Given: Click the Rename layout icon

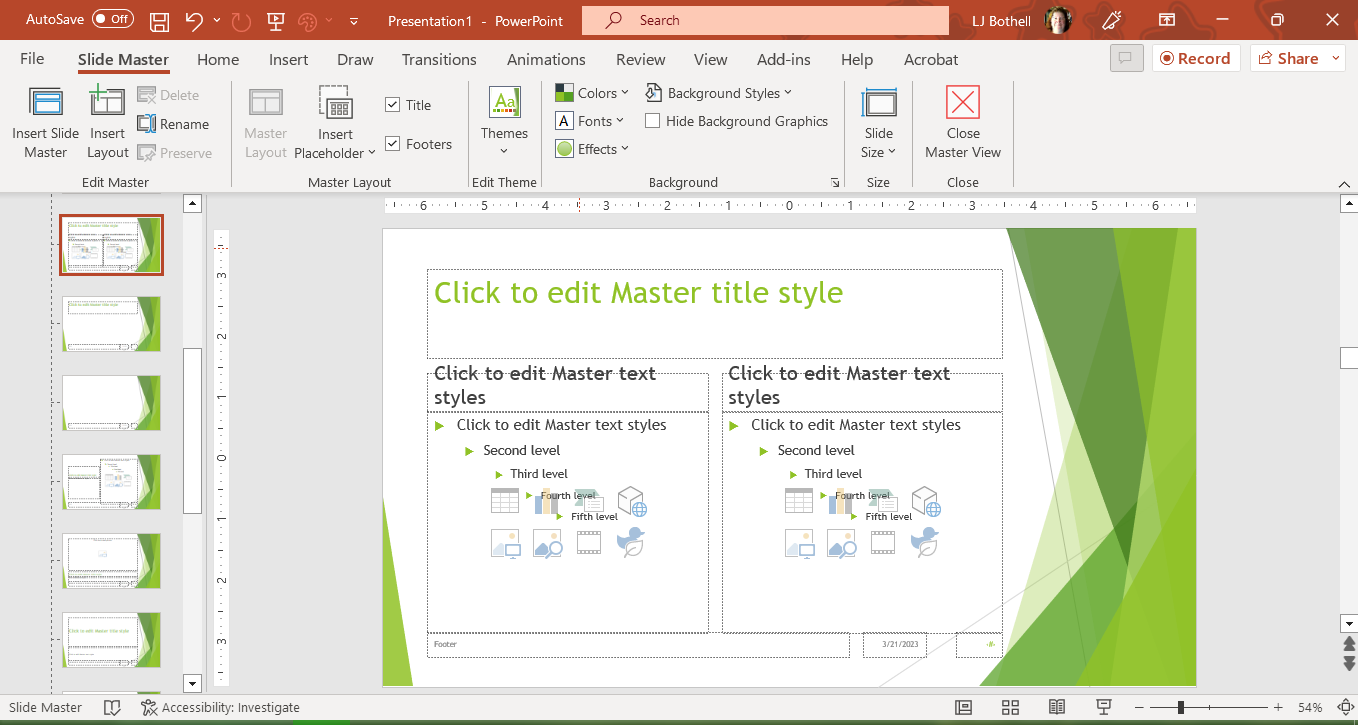Looking at the screenshot, I should (x=146, y=124).
